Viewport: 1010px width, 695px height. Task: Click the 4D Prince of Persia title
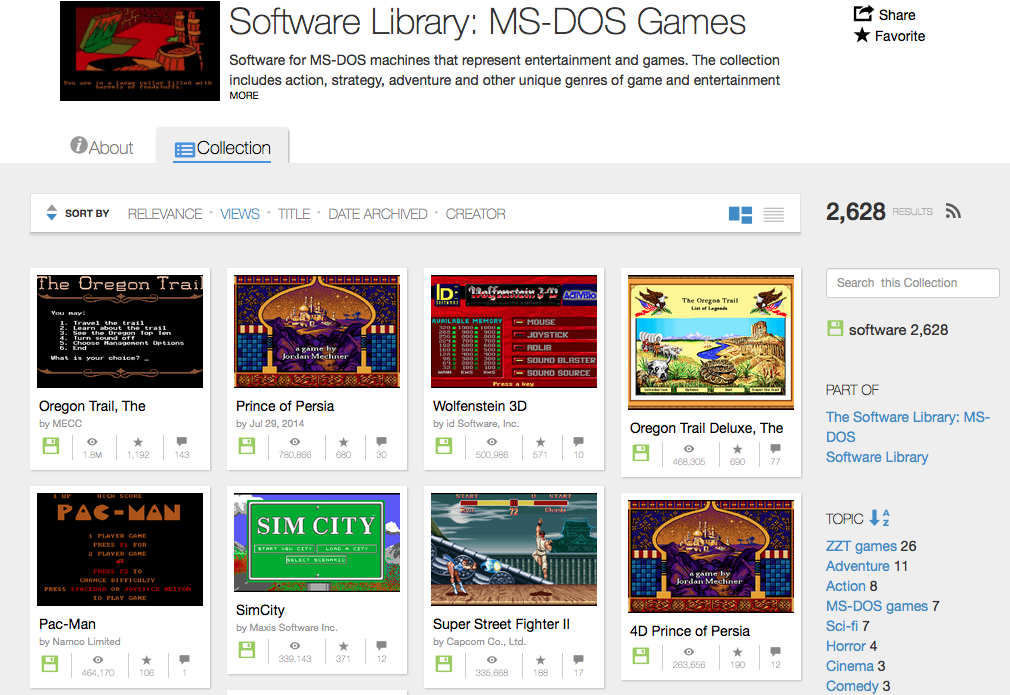[690, 631]
